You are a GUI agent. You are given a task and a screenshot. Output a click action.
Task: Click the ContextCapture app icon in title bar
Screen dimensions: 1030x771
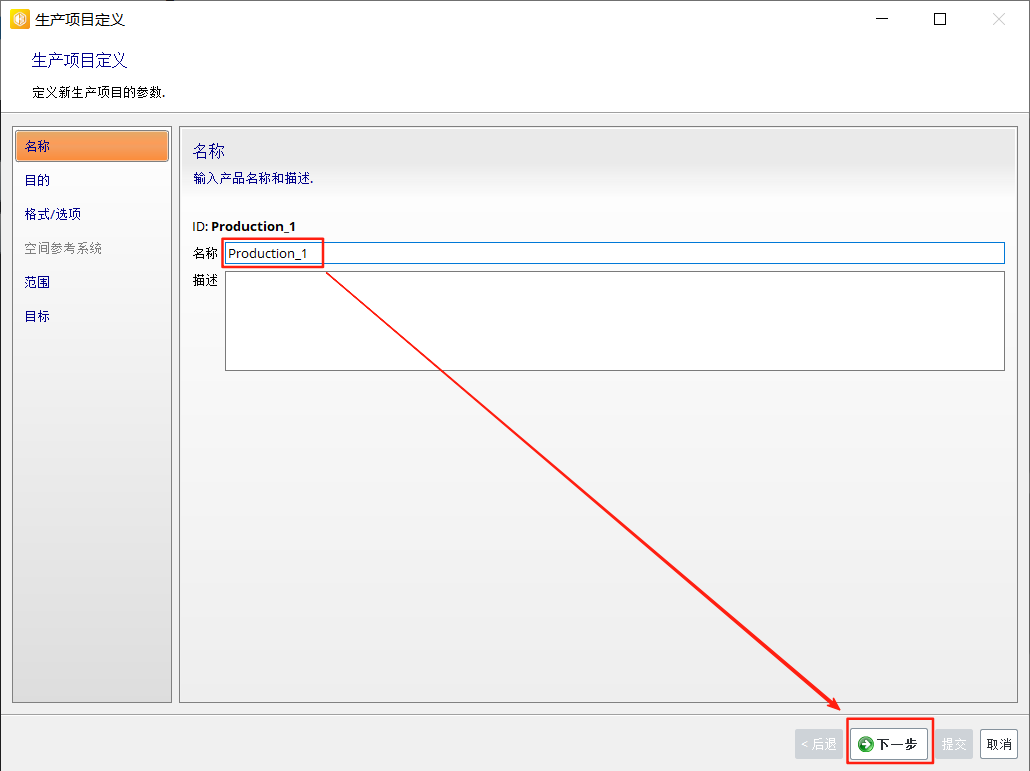click(19, 19)
